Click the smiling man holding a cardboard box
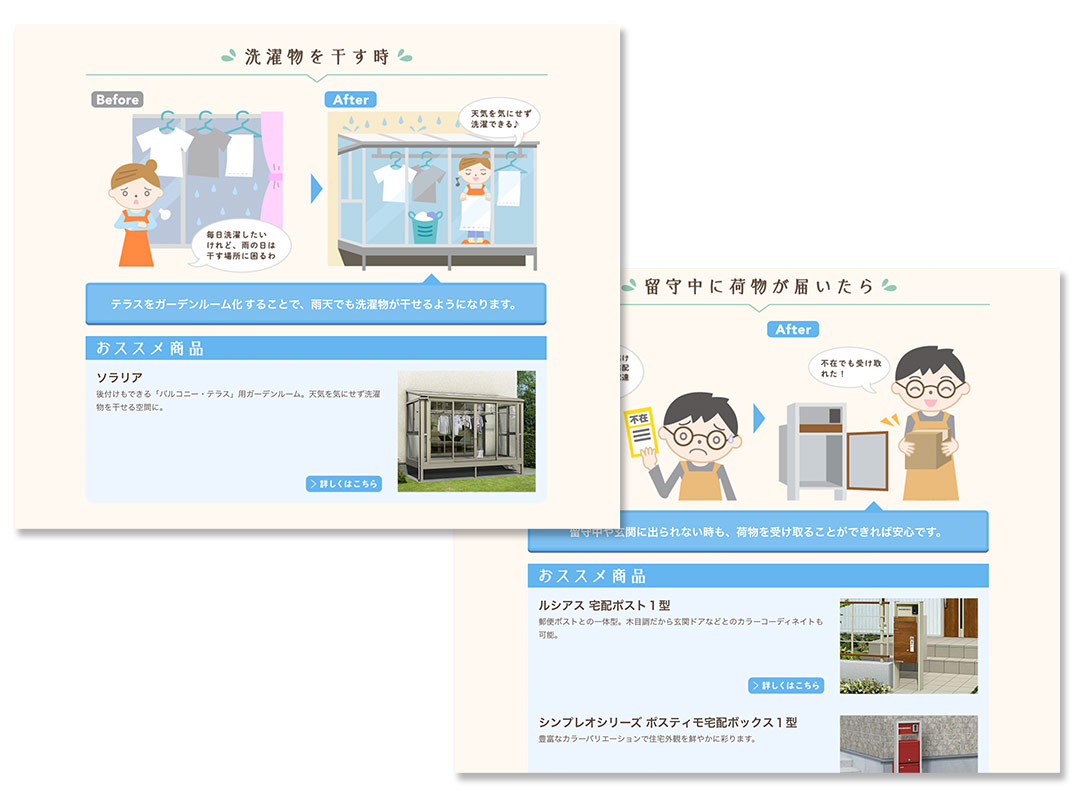Screen dimensions: 1080x800 coord(930,423)
